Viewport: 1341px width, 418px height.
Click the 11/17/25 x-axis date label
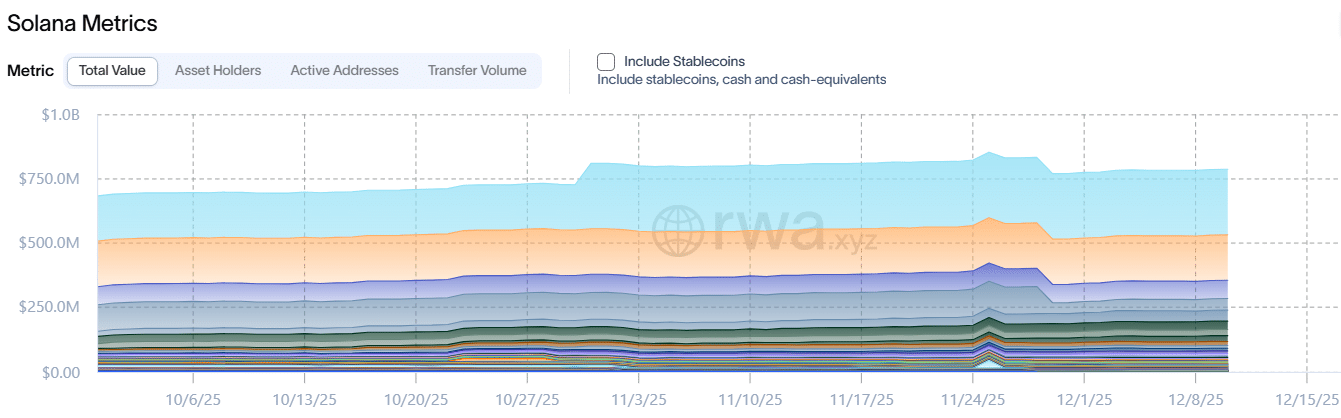(x=861, y=399)
